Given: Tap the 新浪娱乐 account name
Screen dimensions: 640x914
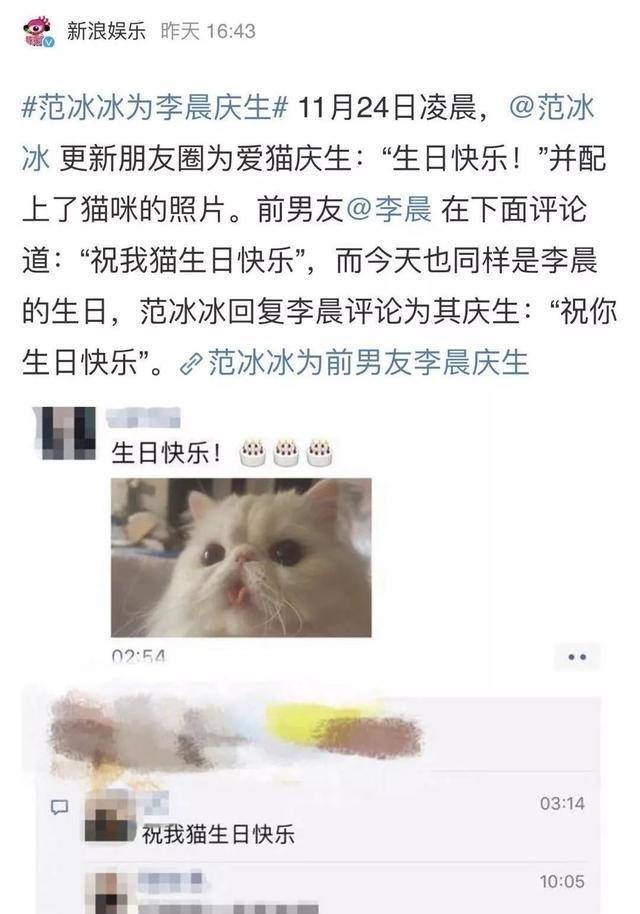Looking at the screenshot, I should click(106, 31).
